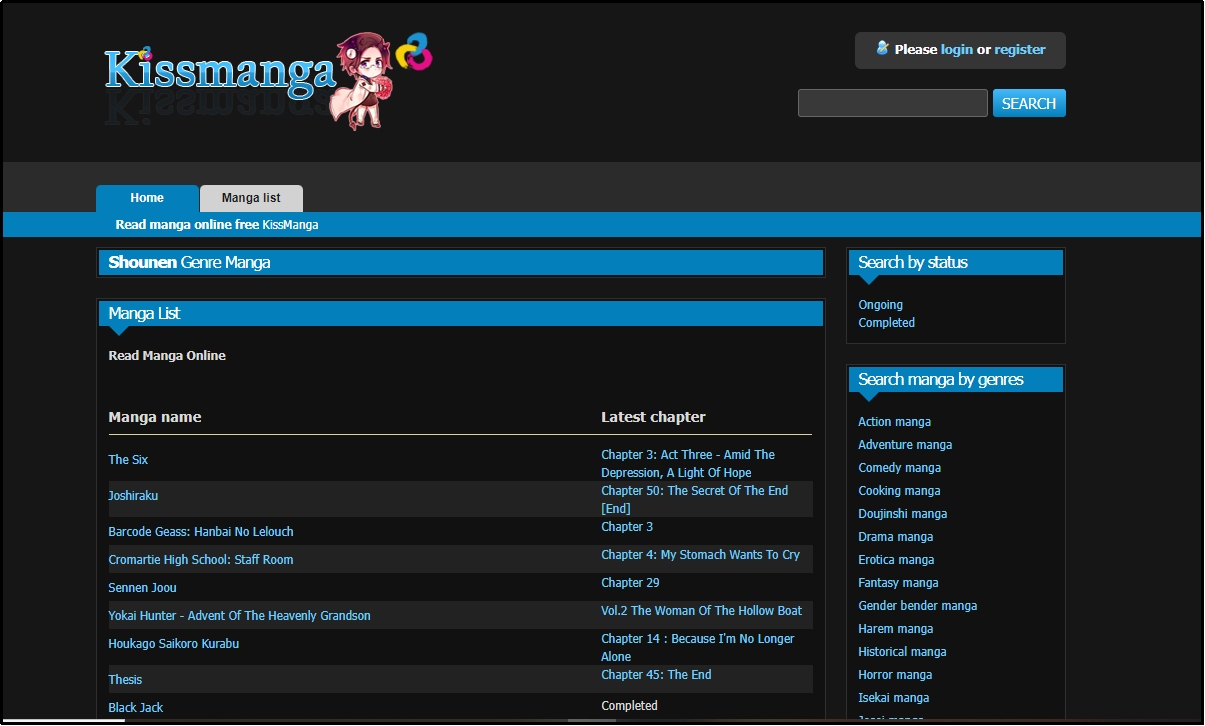
Task: Click the user icon beside login
Action: click(x=882, y=48)
